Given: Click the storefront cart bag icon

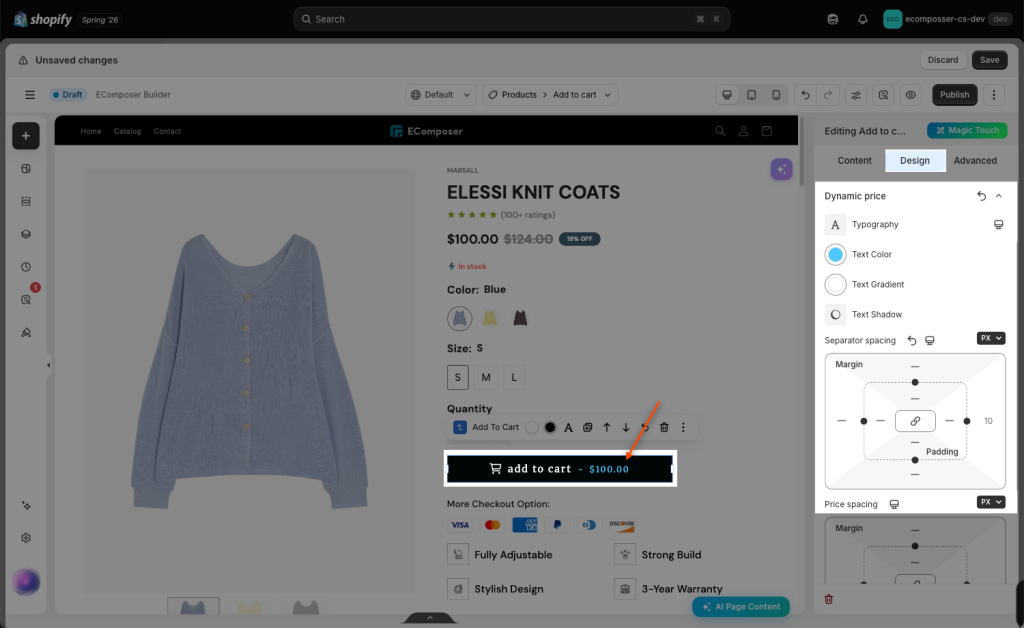Looking at the screenshot, I should 767,131.
